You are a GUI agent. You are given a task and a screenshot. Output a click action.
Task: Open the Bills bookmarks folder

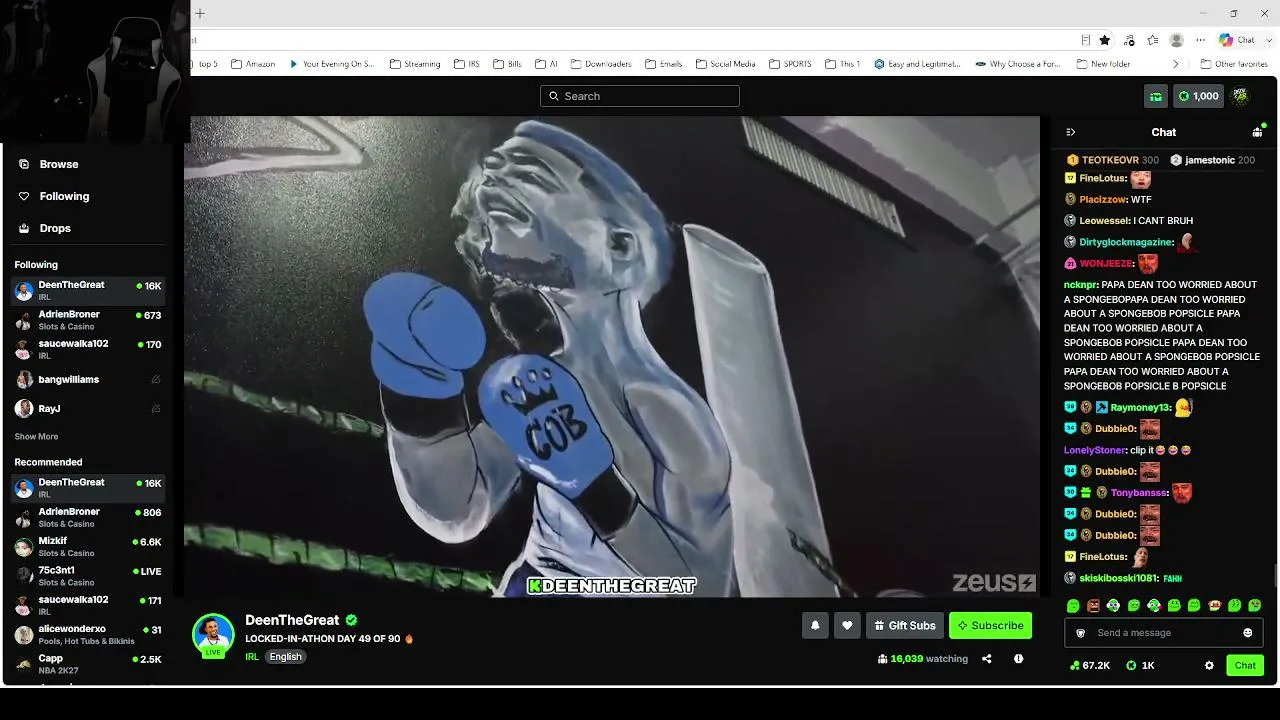click(507, 64)
